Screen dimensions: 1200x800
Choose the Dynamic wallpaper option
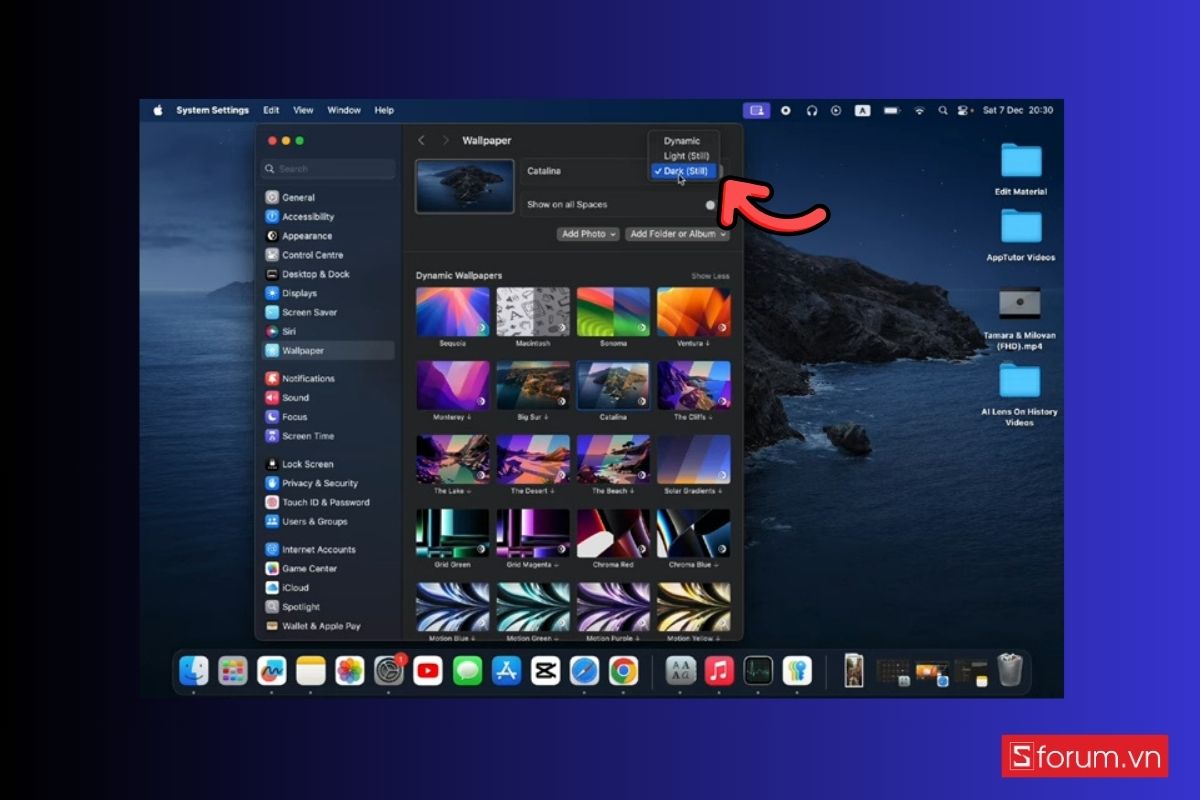(682, 141)
